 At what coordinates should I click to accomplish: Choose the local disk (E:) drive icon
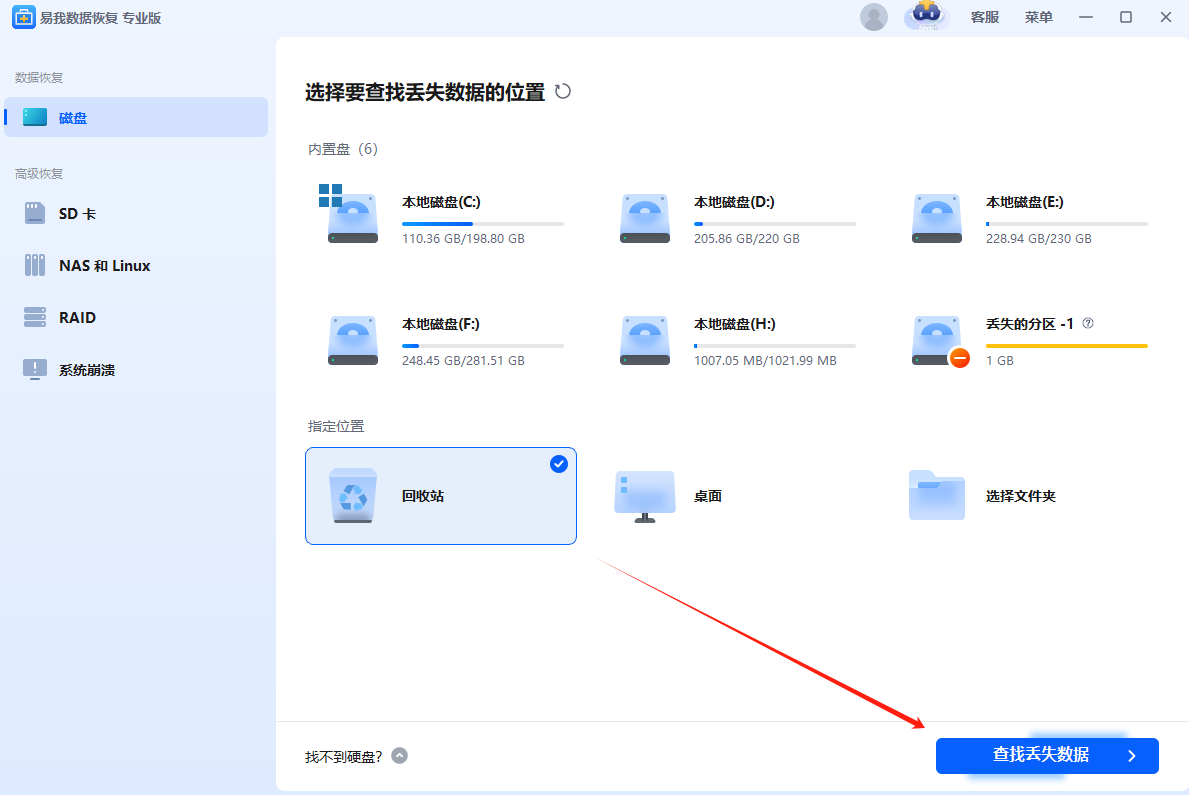click(937, 219)
